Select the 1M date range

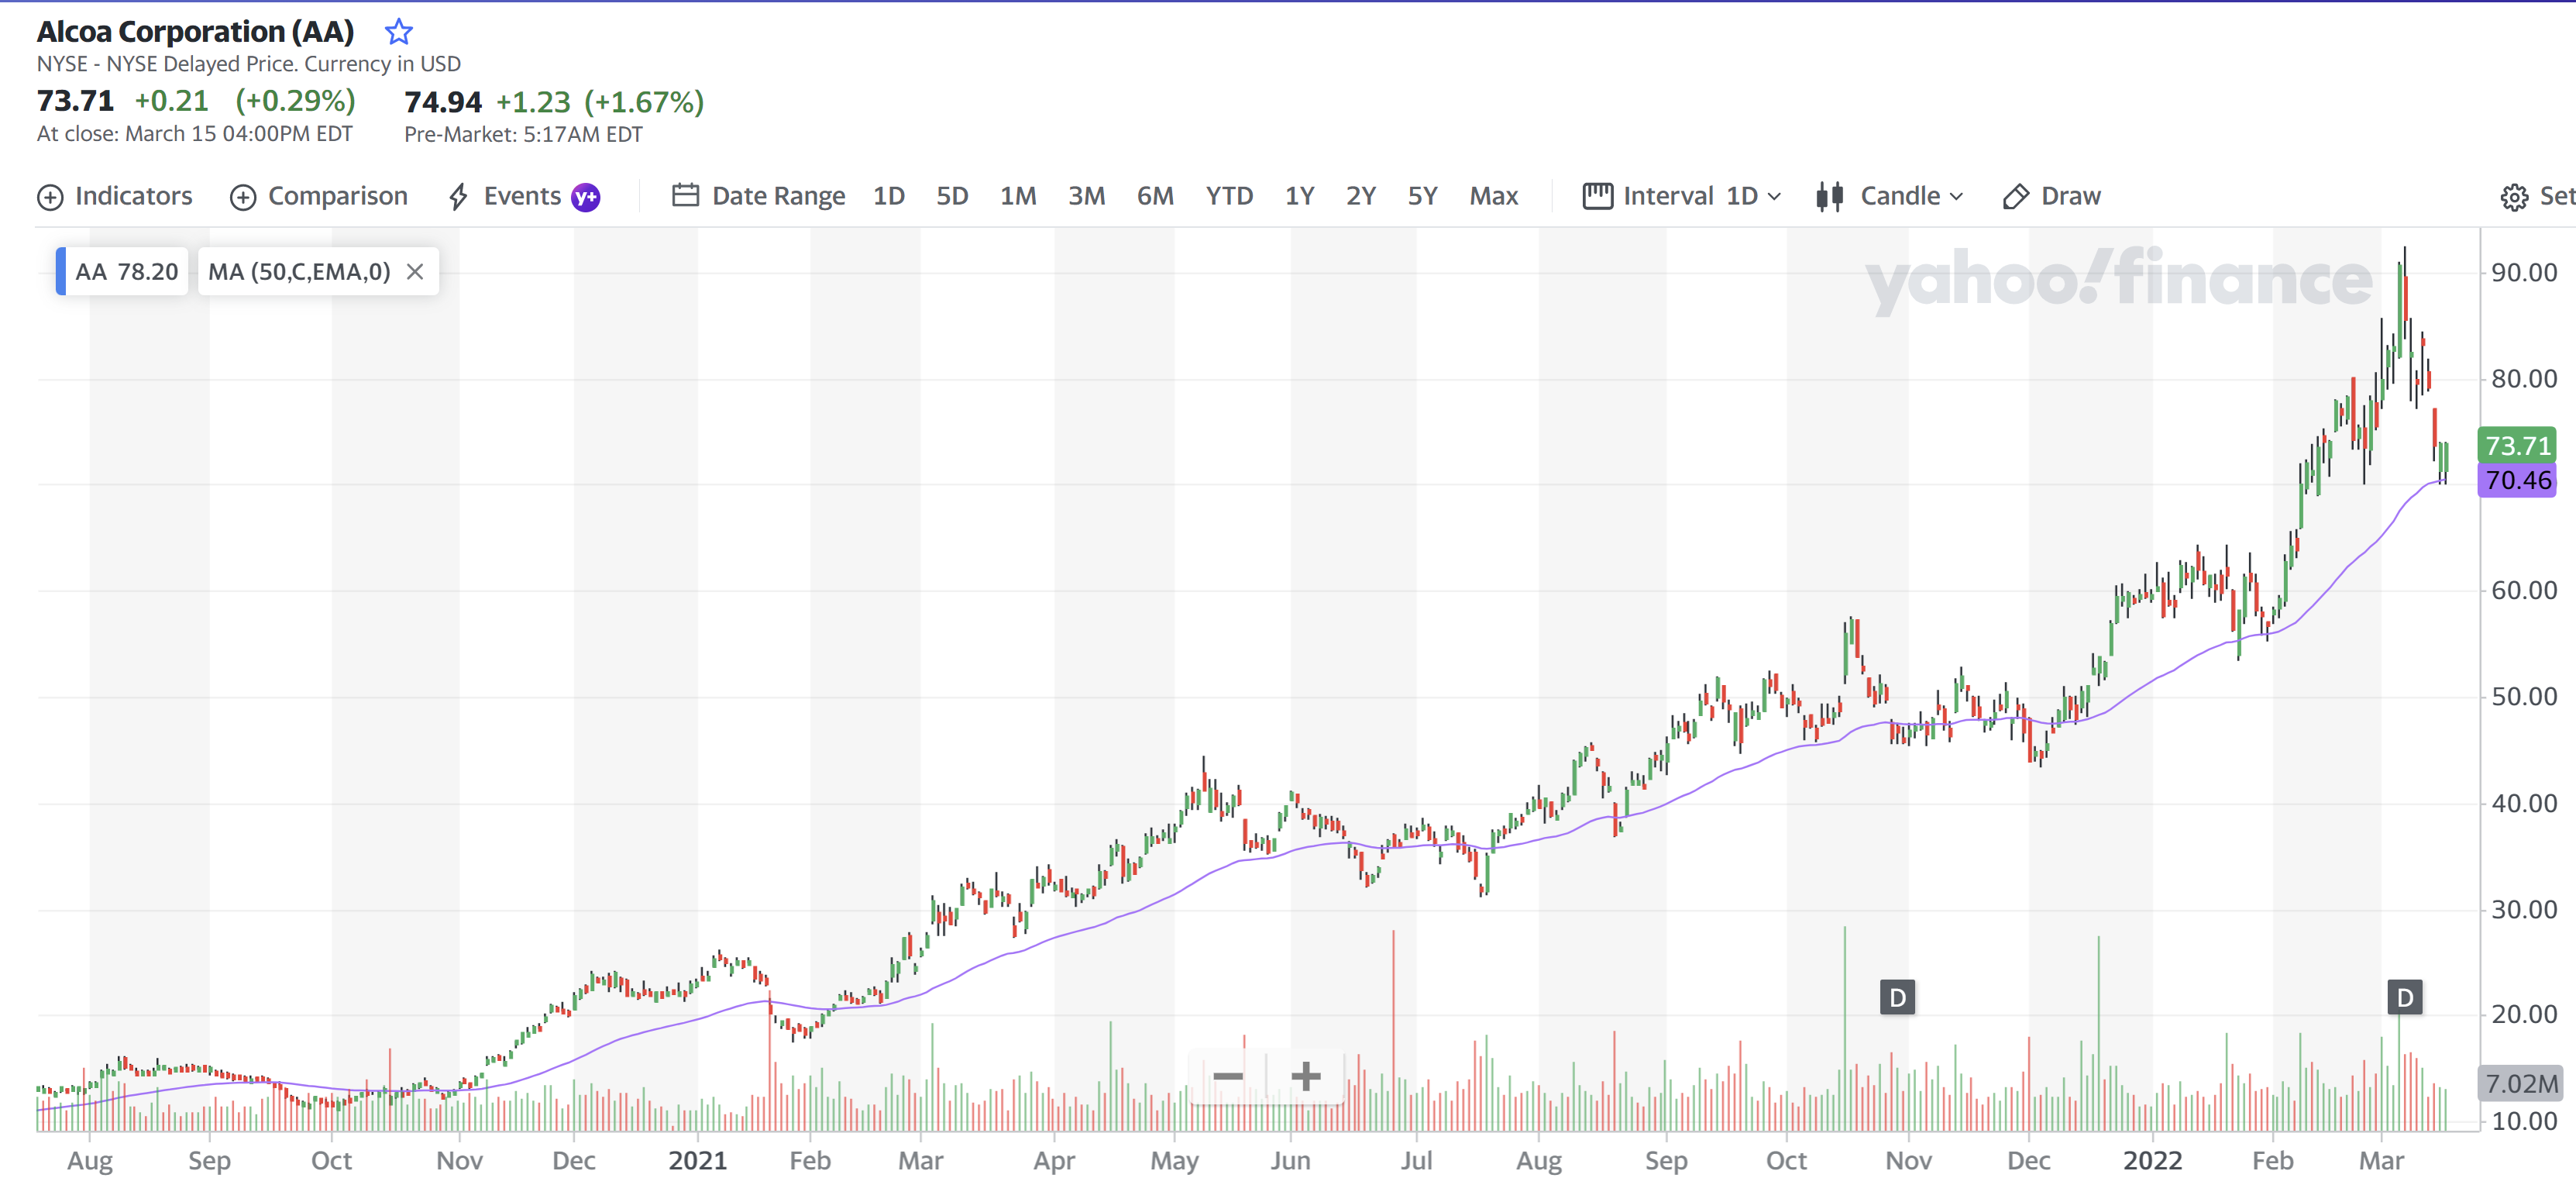(x=1018, y=196)
